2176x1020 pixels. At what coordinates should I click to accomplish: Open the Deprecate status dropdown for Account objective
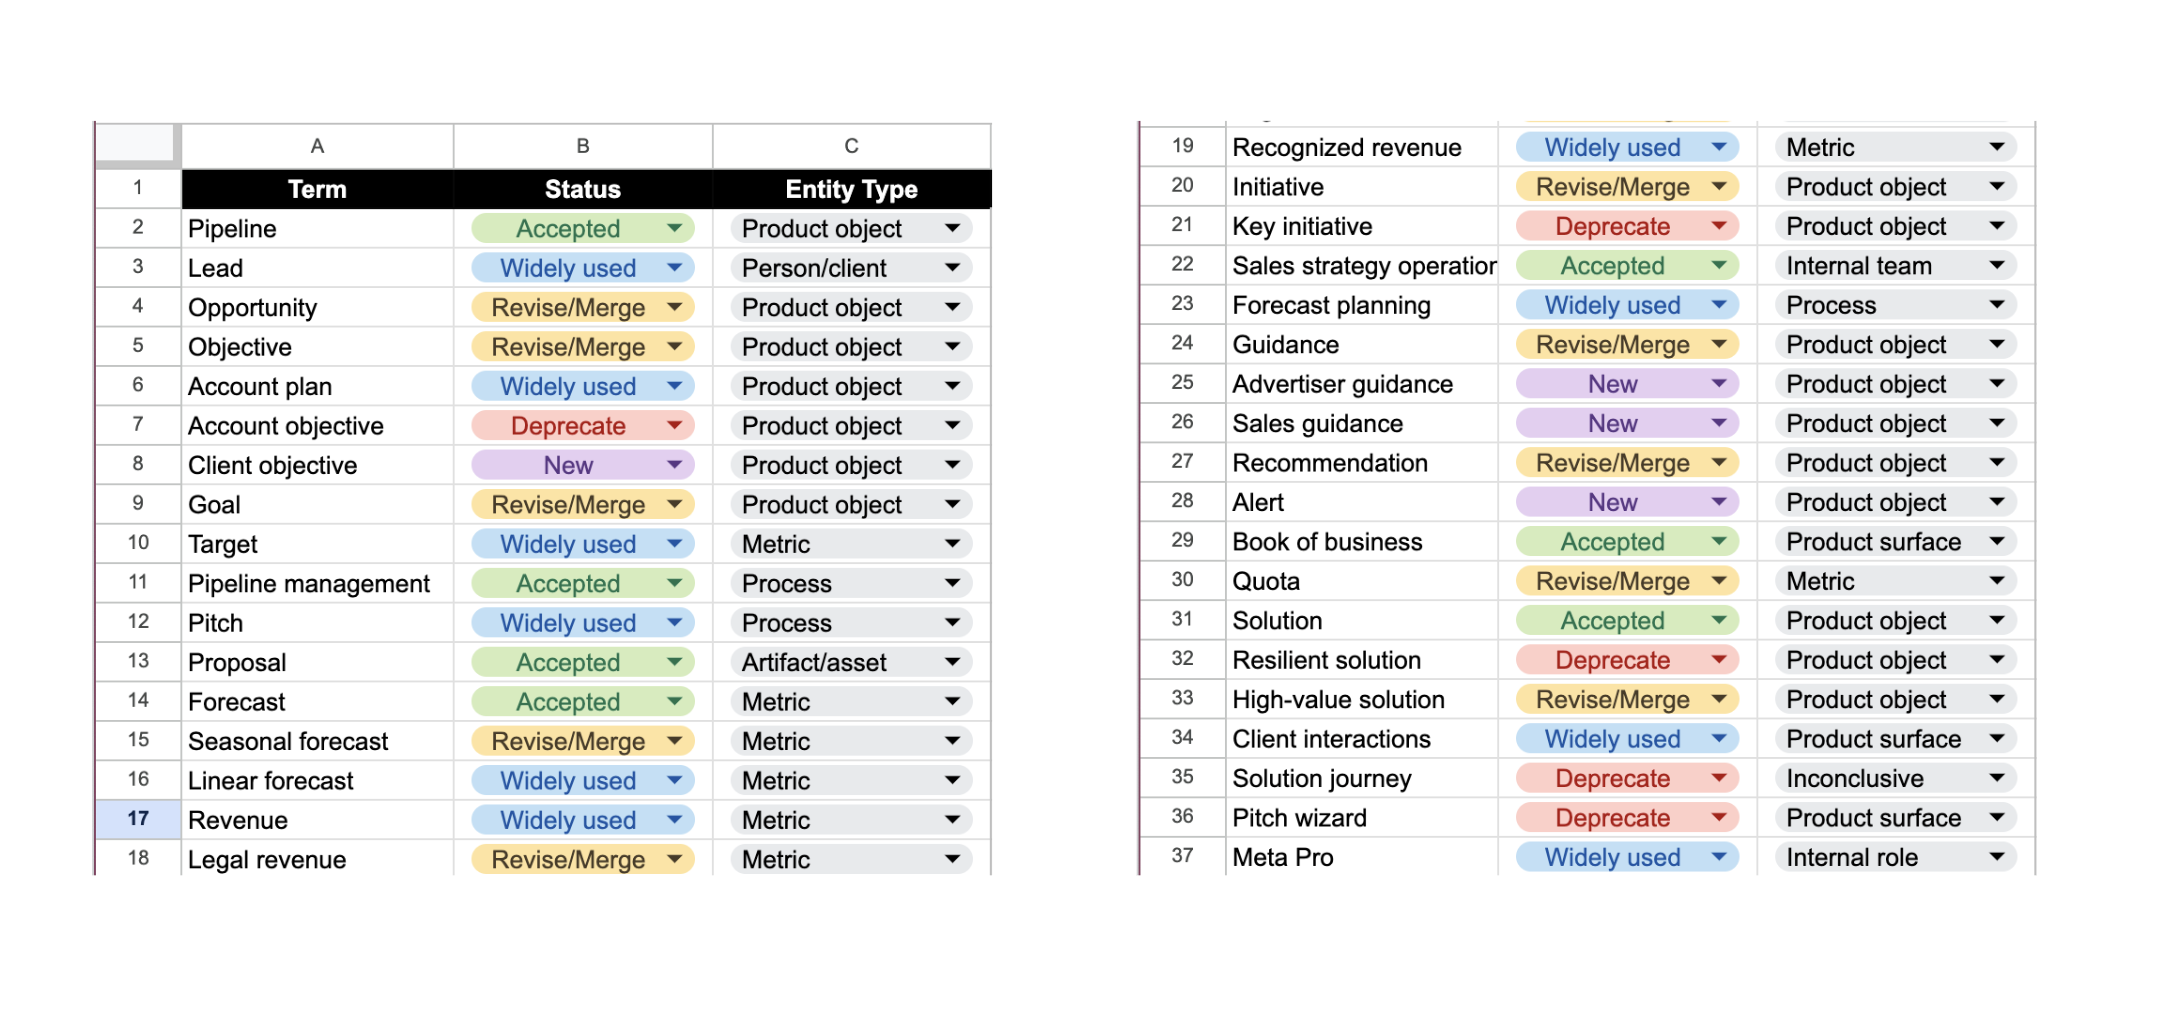675,425
